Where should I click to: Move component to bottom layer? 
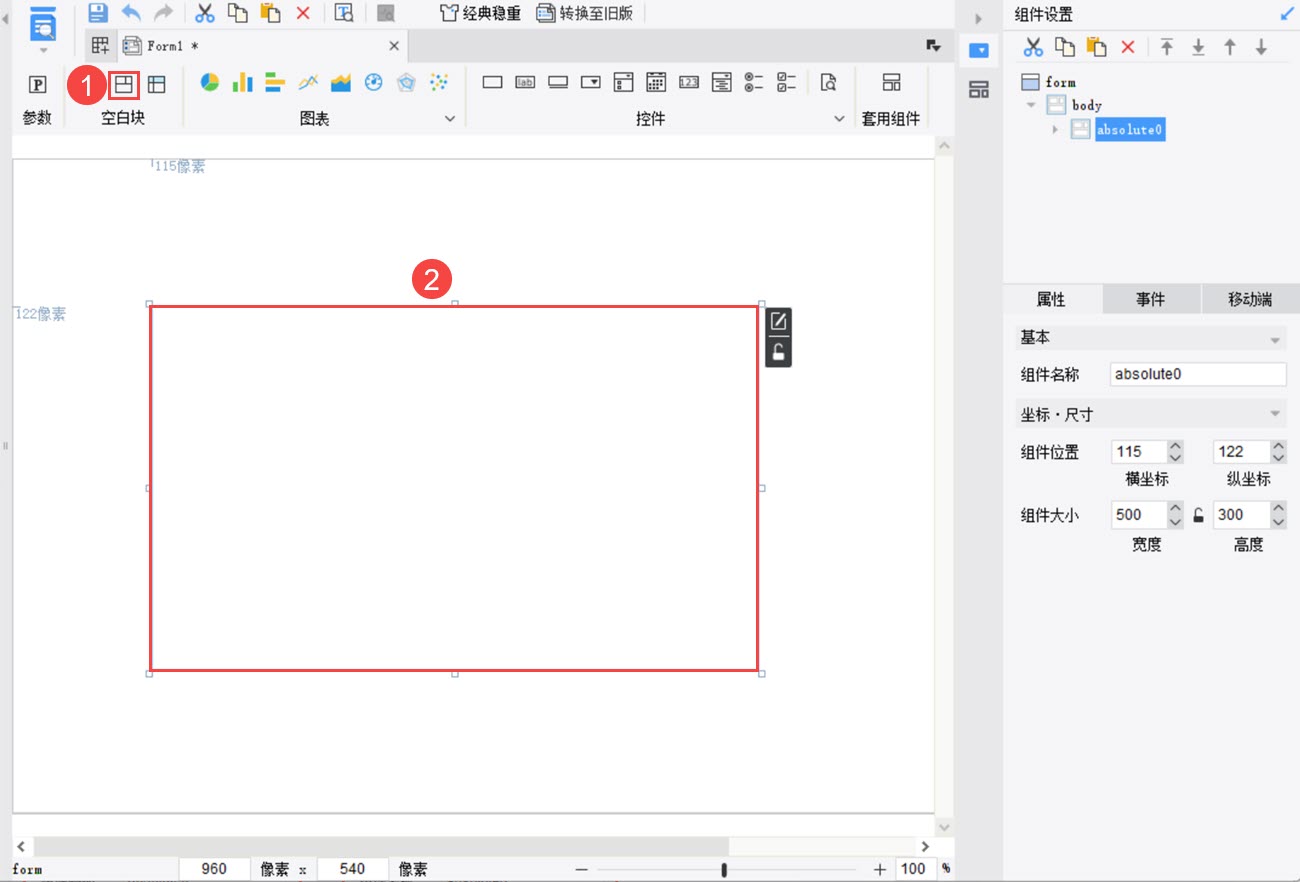tap(1198, 47)
